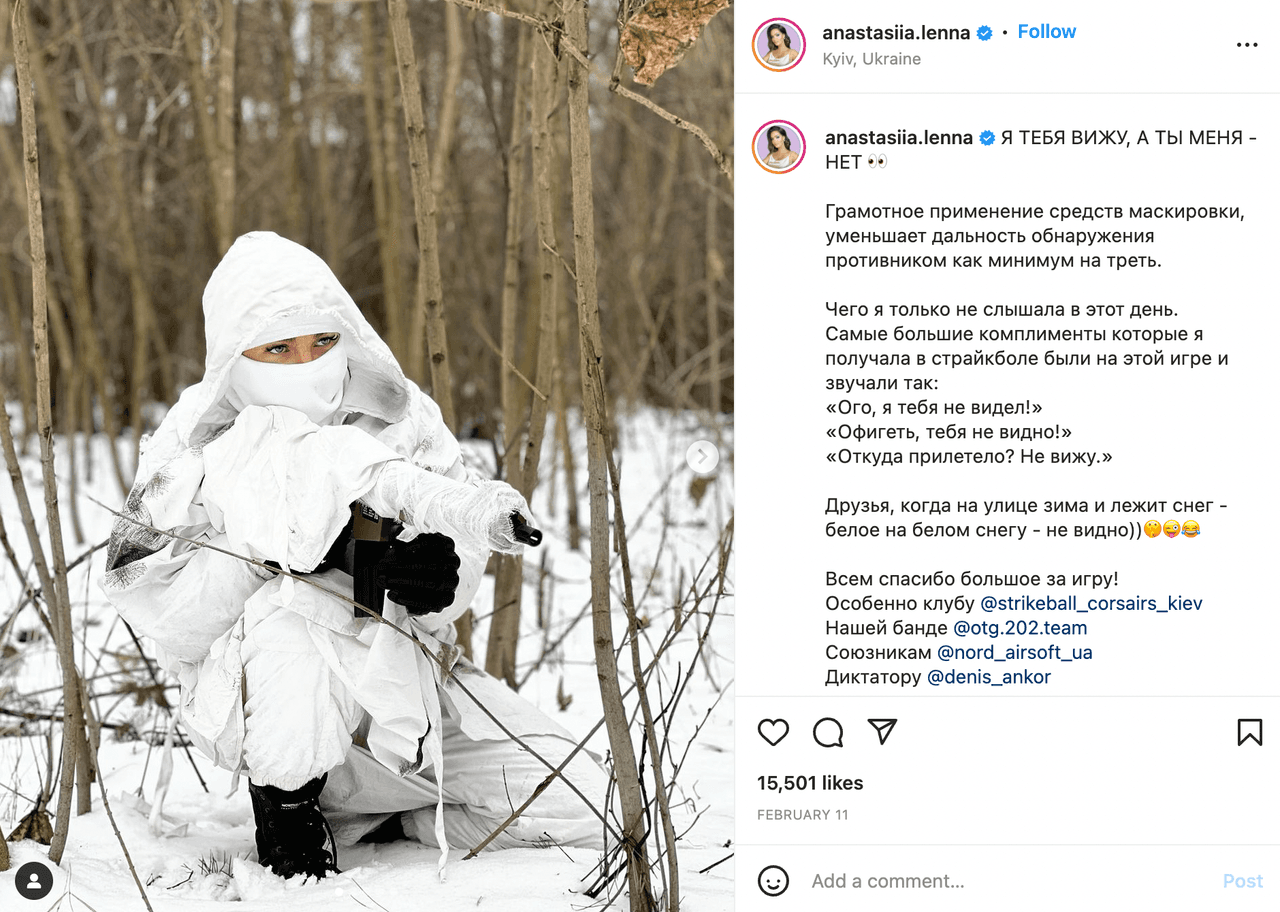The width and height of the screenshot is (1280, 912).
Task: Share post with paper plane icon
Action: click(882, 732)
